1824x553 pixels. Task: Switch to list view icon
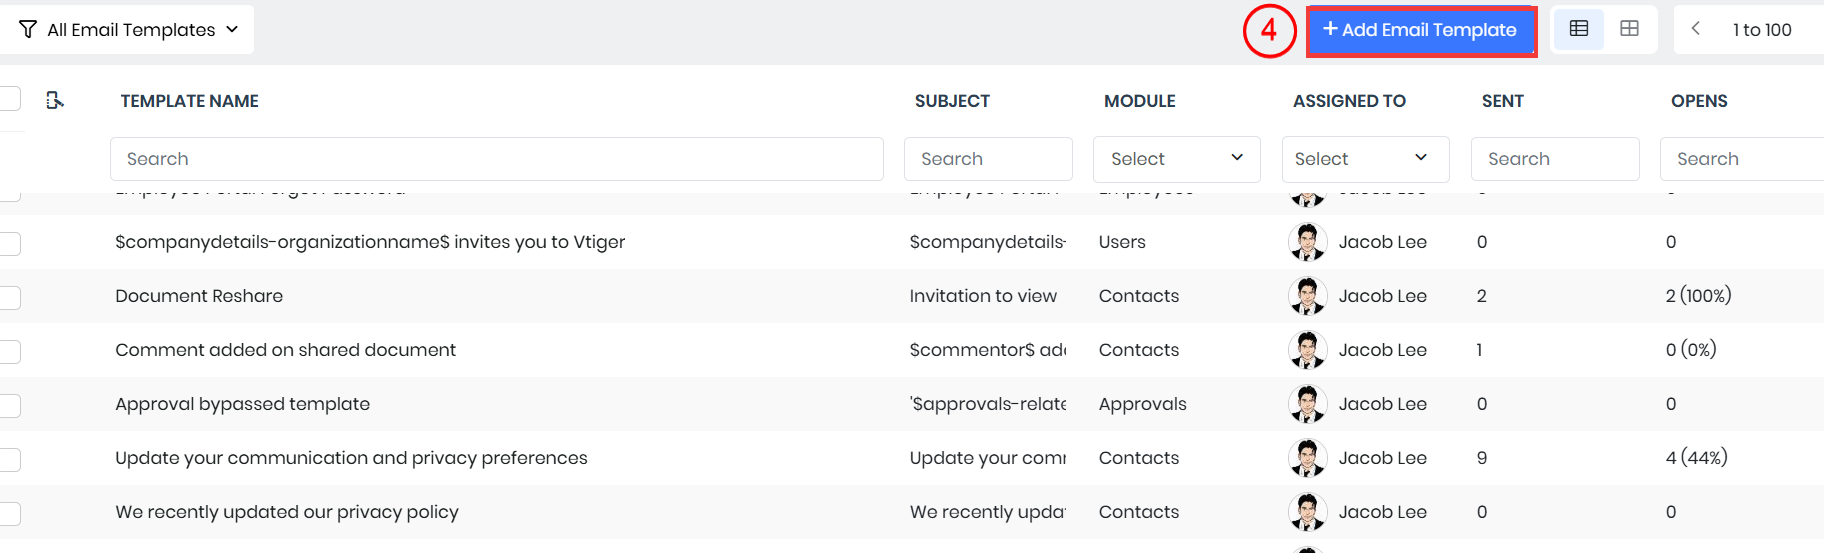click(1579, 29)
